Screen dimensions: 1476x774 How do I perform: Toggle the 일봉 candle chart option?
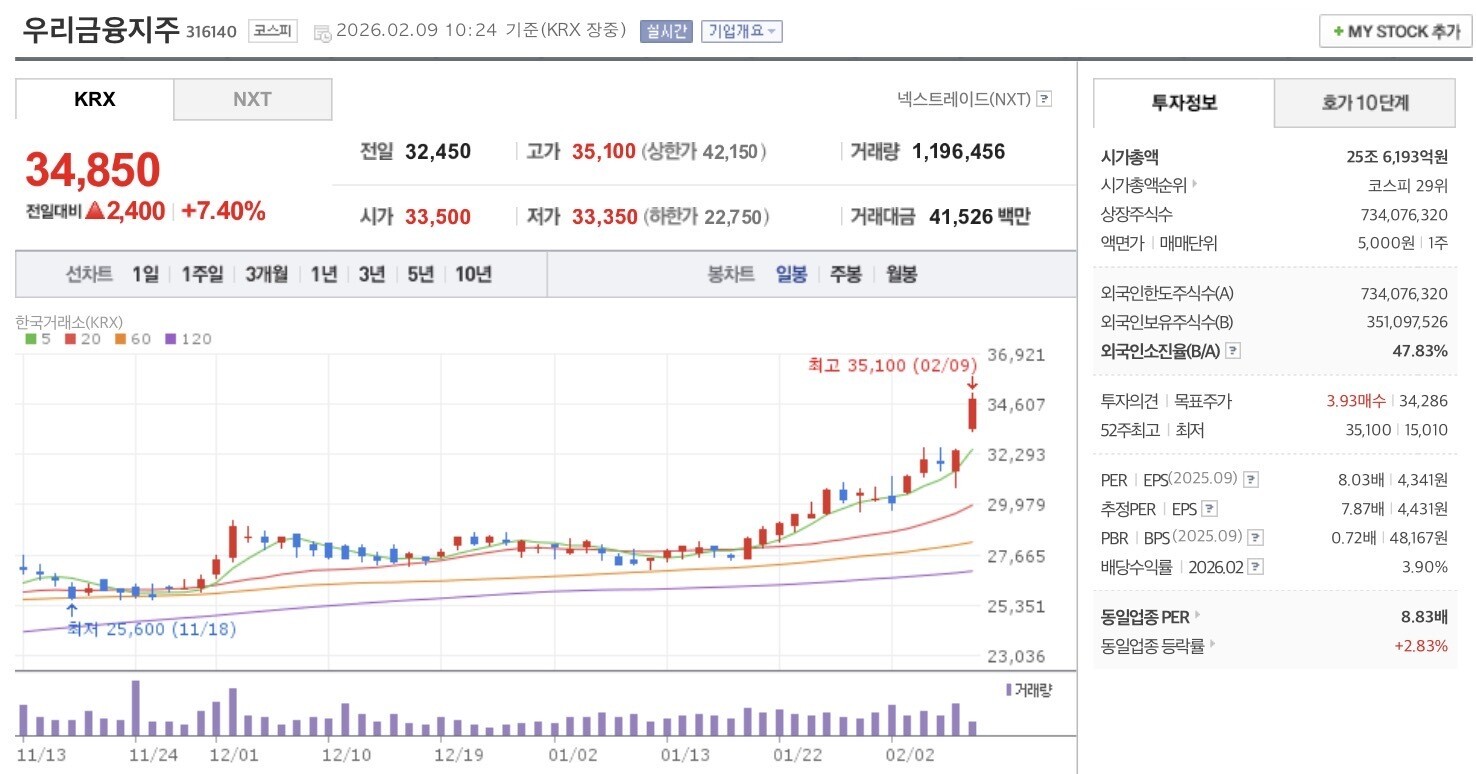click(791, 274)
